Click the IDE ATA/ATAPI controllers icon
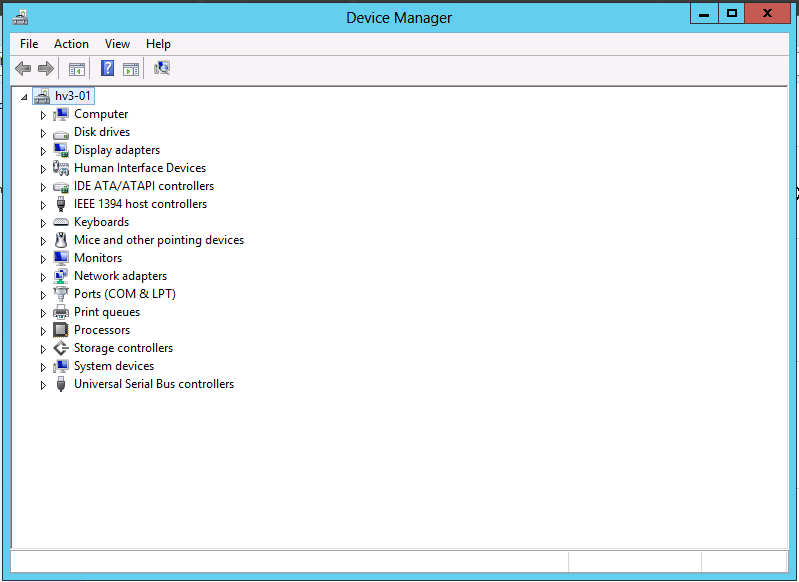 pos(61,187)
